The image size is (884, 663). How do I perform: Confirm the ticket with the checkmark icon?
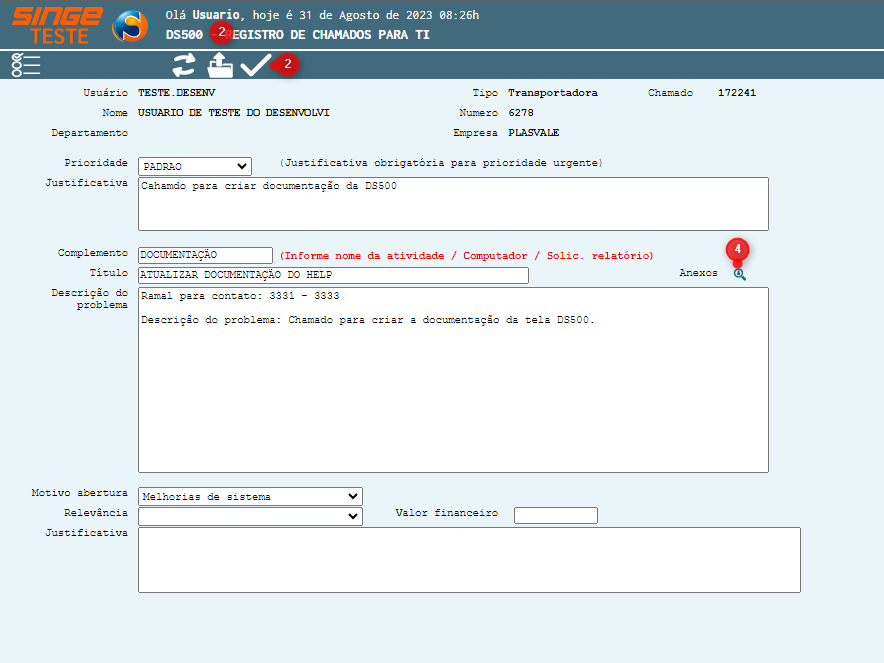pos(256,65)
